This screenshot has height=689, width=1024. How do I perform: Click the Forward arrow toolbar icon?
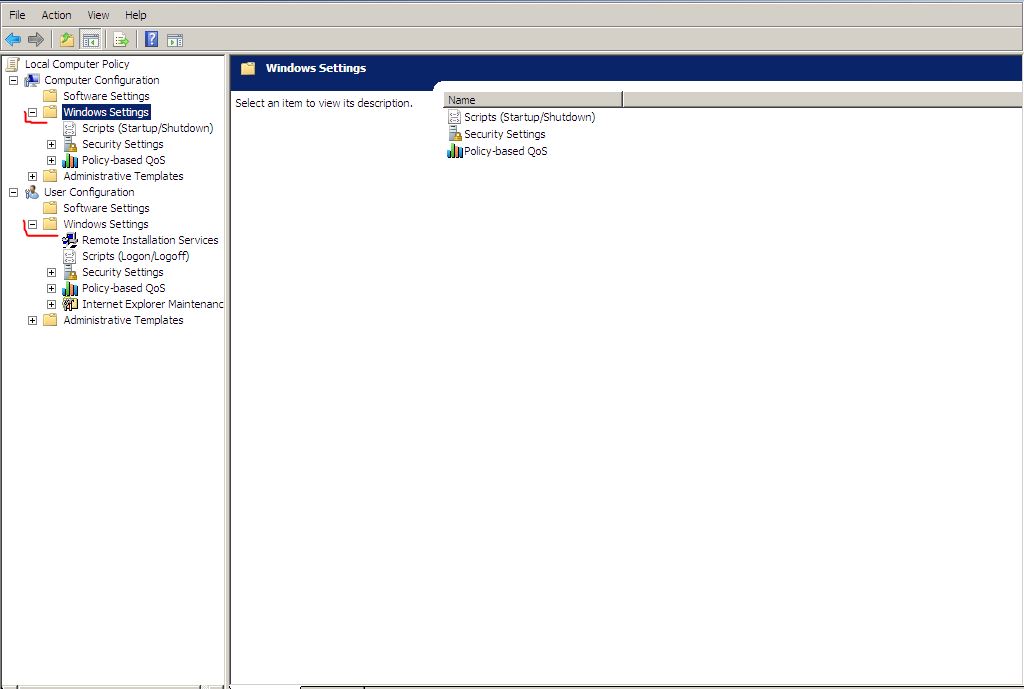point(36,40)
